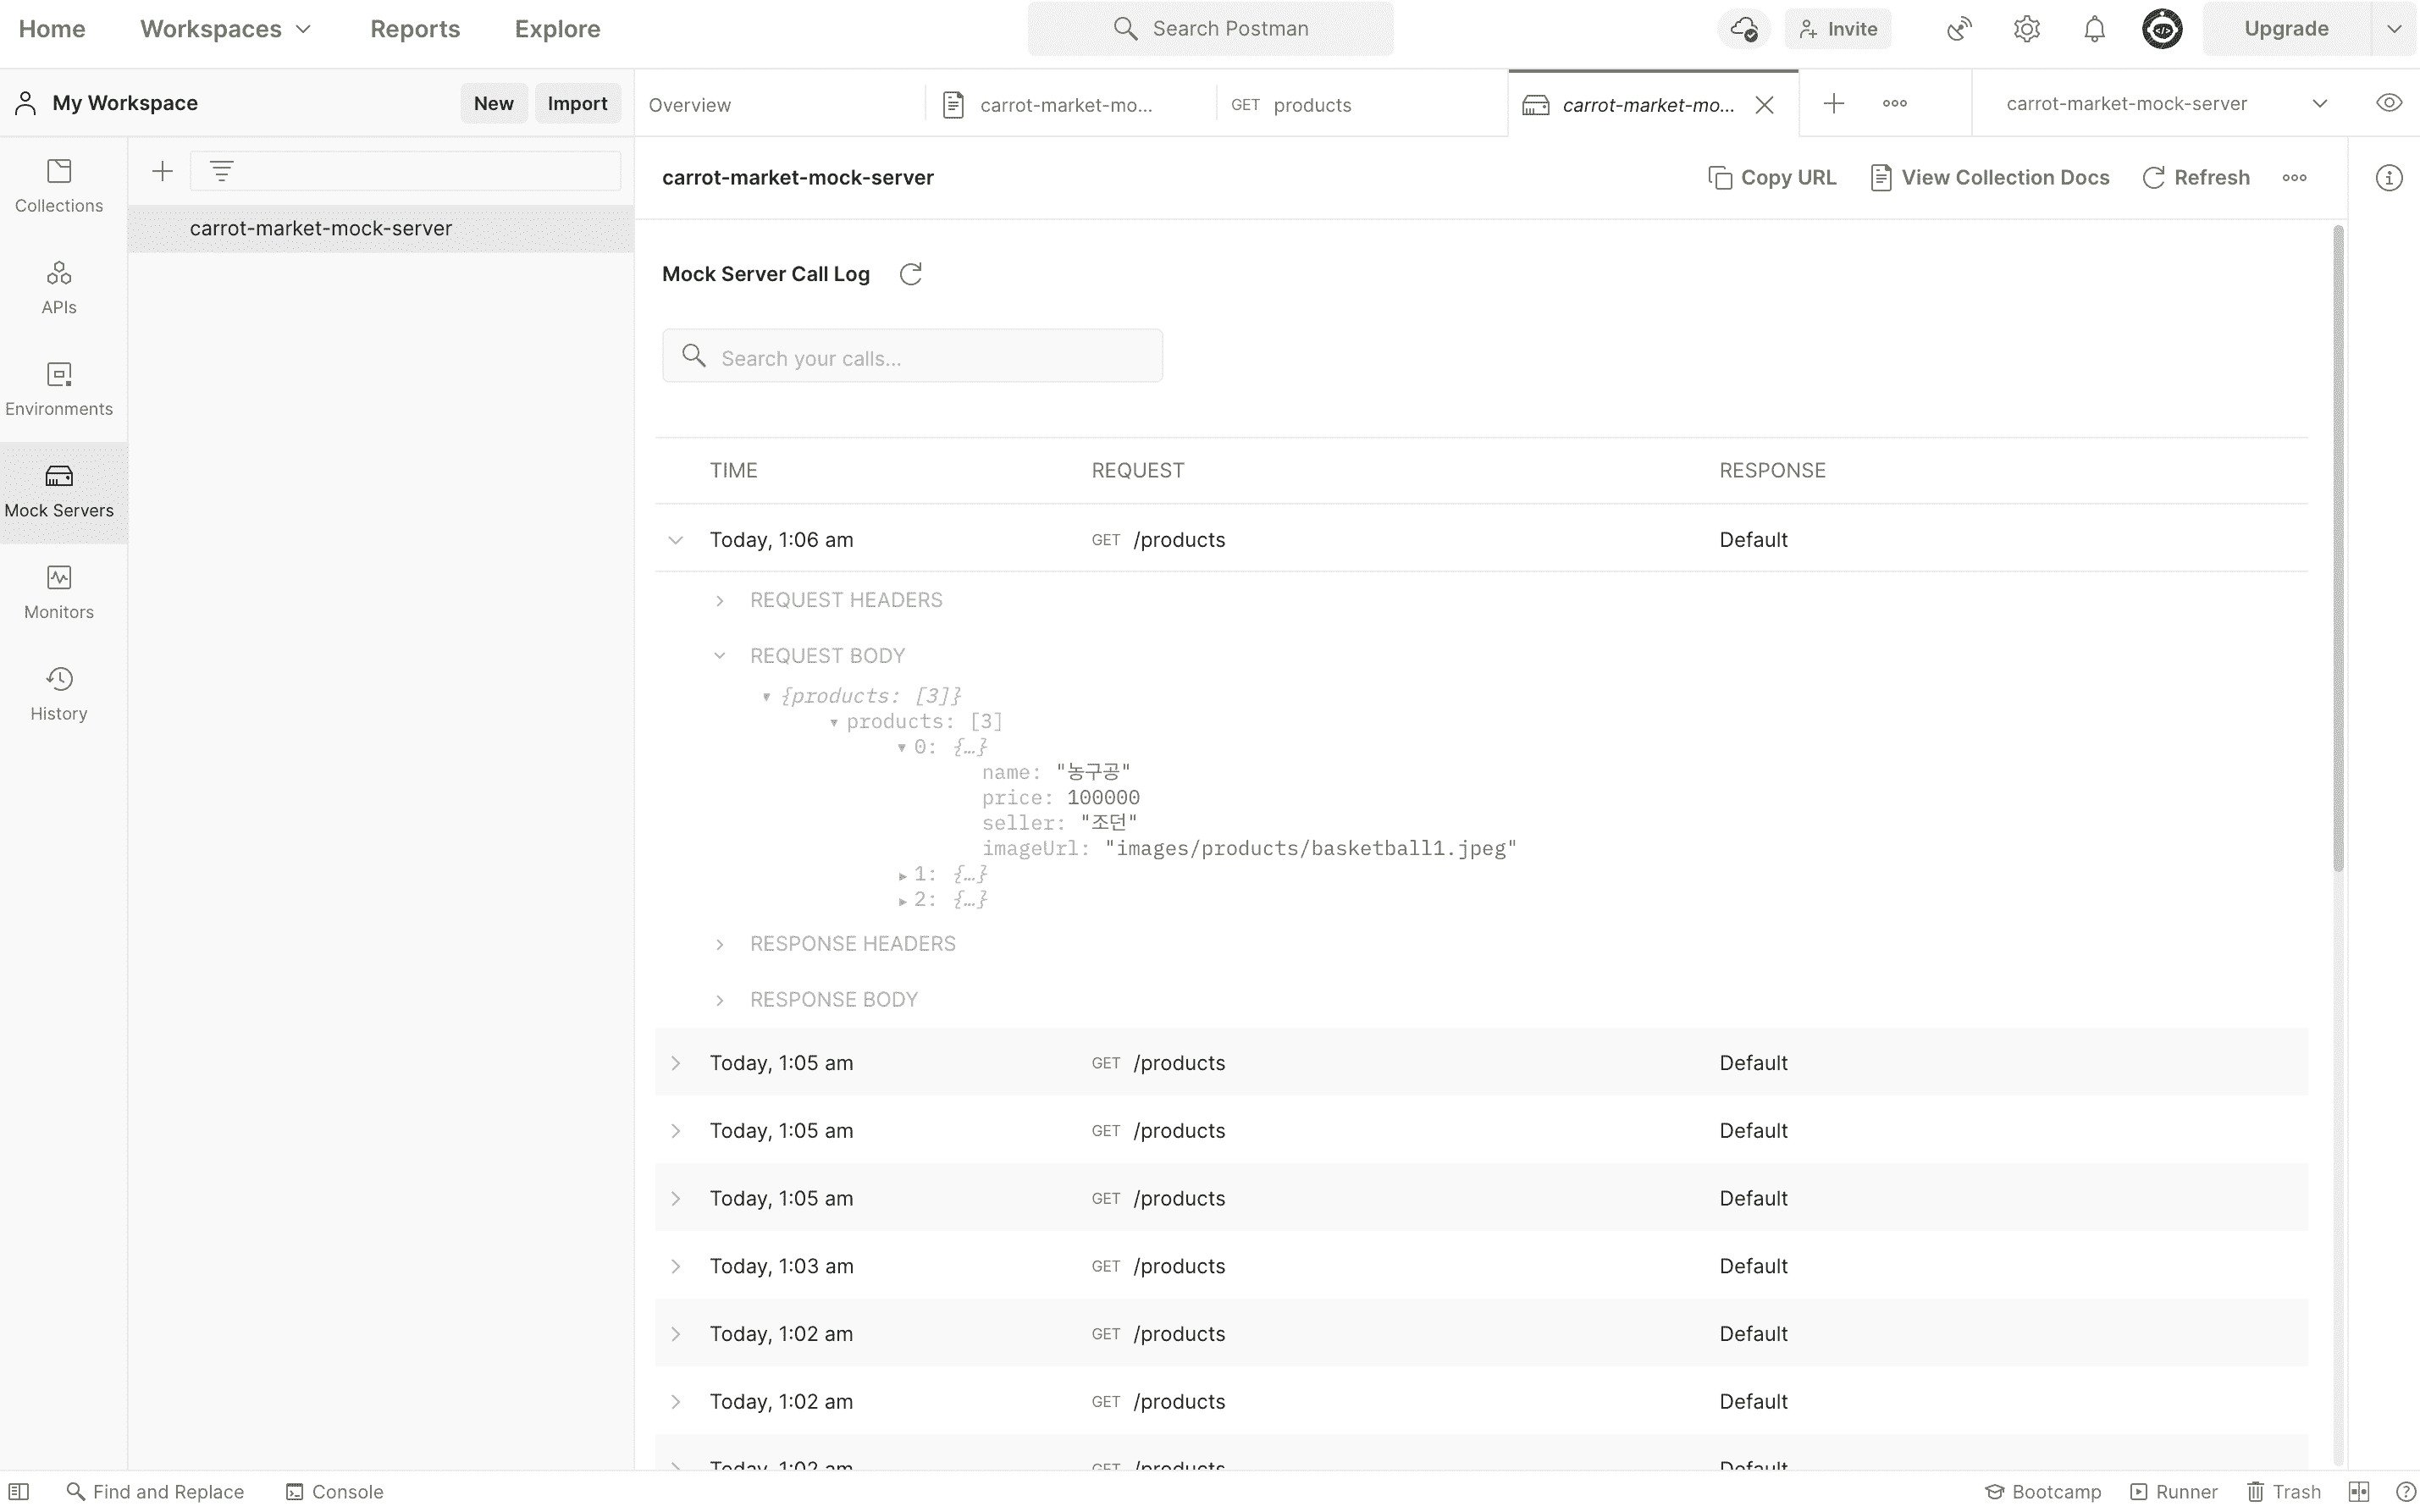The image size is (2420, 1512).
Task: Open capture requests satellite icon
Action: [x=1959, y=29]
